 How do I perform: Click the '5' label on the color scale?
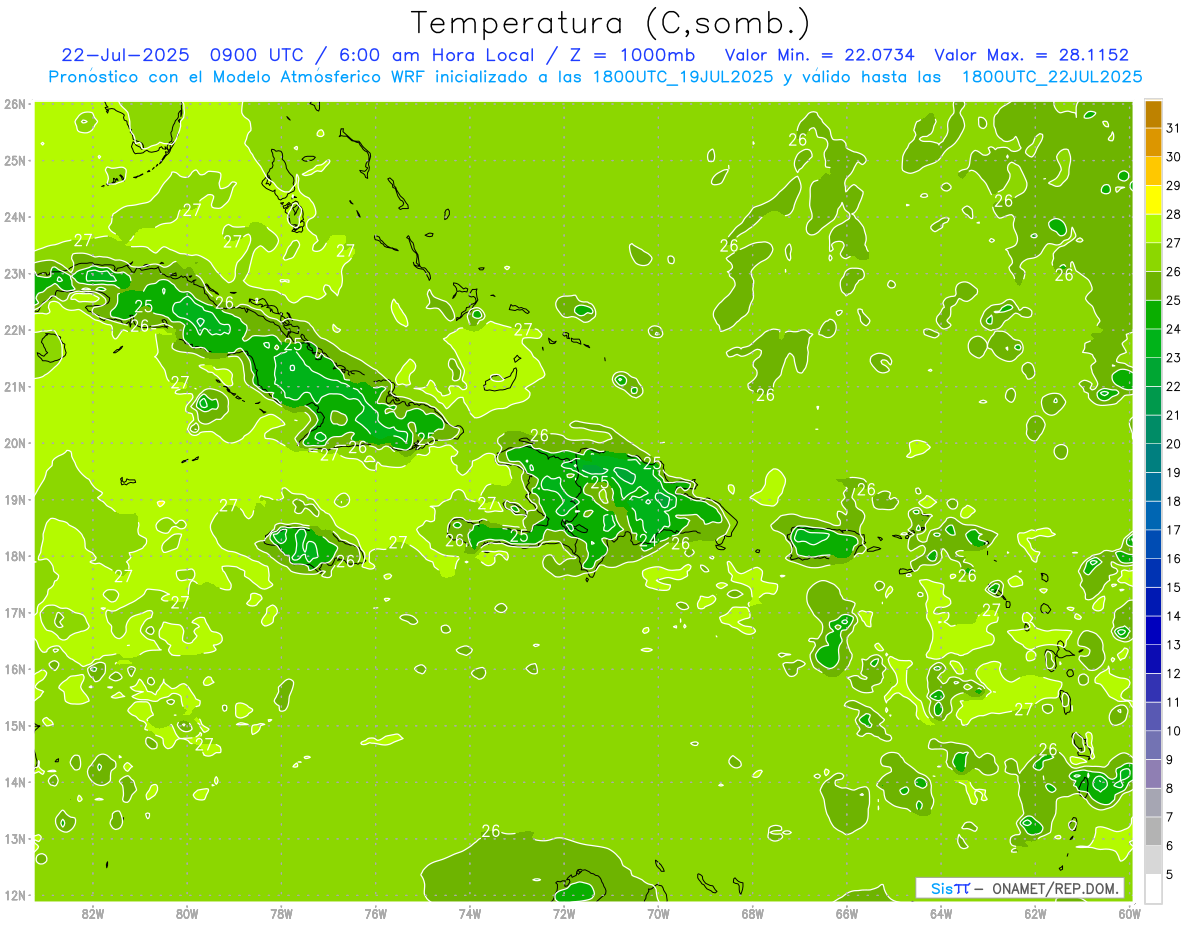pyautogui.click(x=1169, y=874)
